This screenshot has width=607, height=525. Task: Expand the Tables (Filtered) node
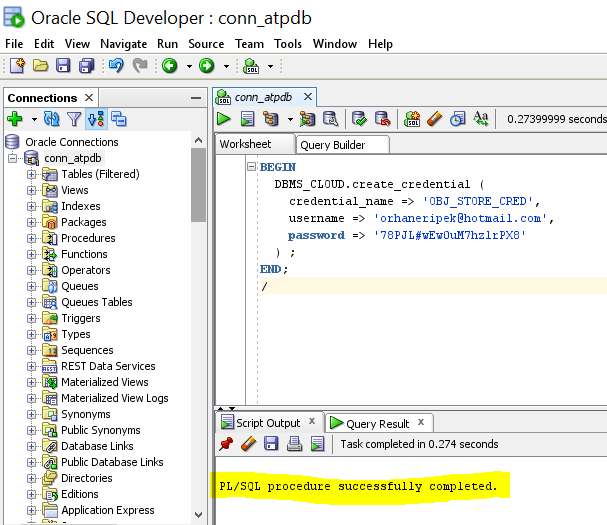pyautogui.click(x=31, y=174)
